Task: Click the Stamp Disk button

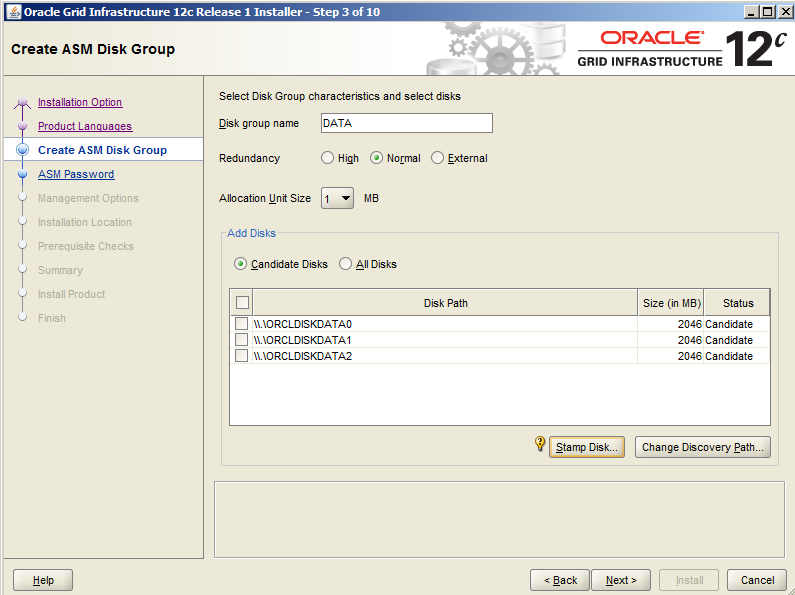Action: click(x=587, y=447)
